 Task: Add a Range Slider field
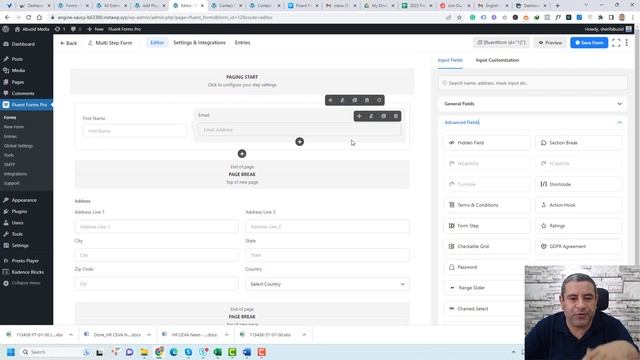(484, 288)
